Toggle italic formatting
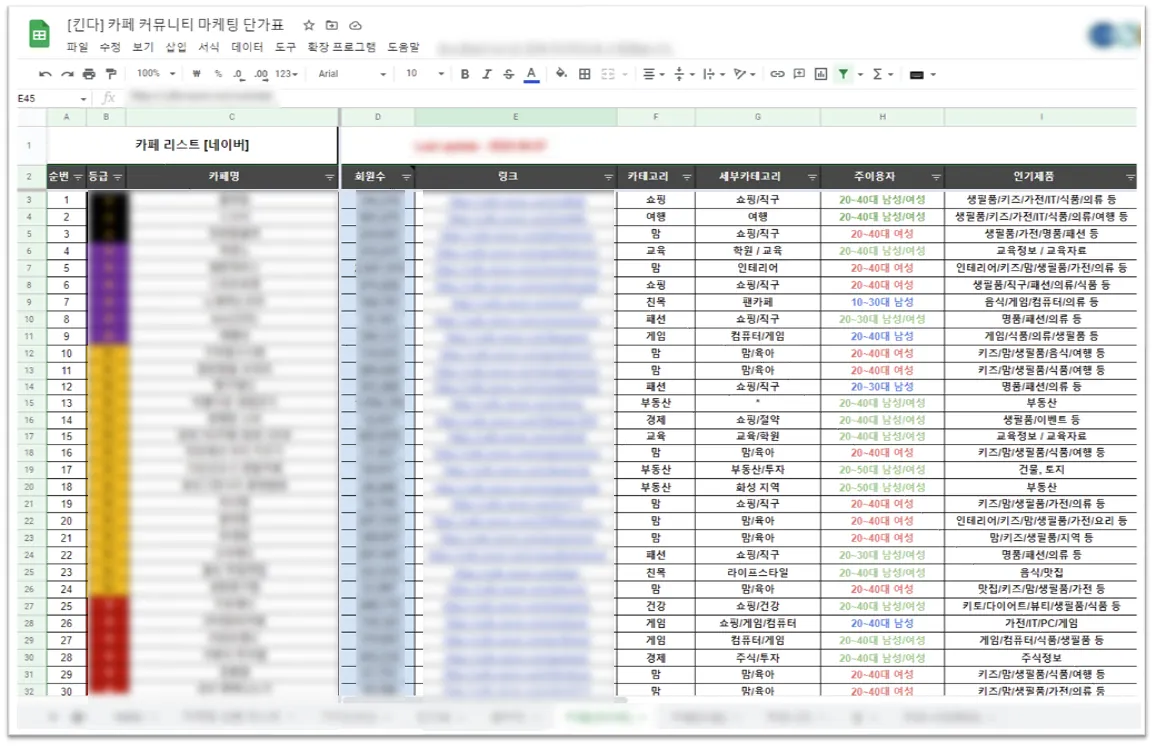Viewport: 1154px width, 746px height. (x=486, y=74)
